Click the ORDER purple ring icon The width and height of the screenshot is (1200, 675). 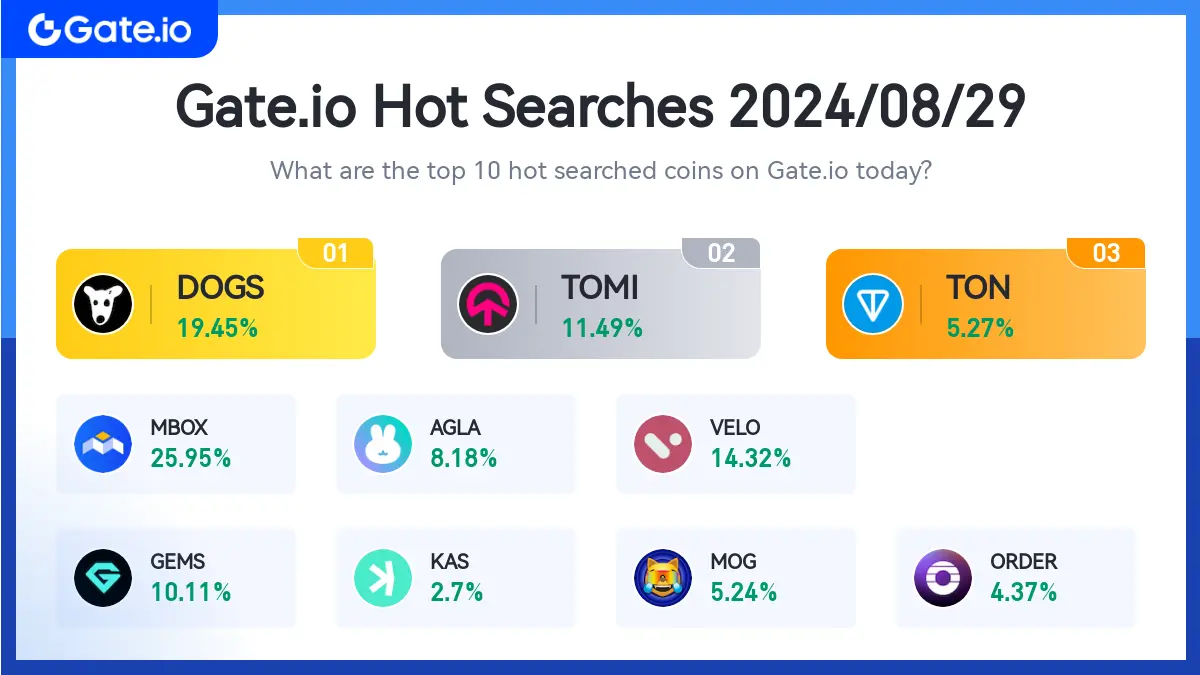coord(943,578)
